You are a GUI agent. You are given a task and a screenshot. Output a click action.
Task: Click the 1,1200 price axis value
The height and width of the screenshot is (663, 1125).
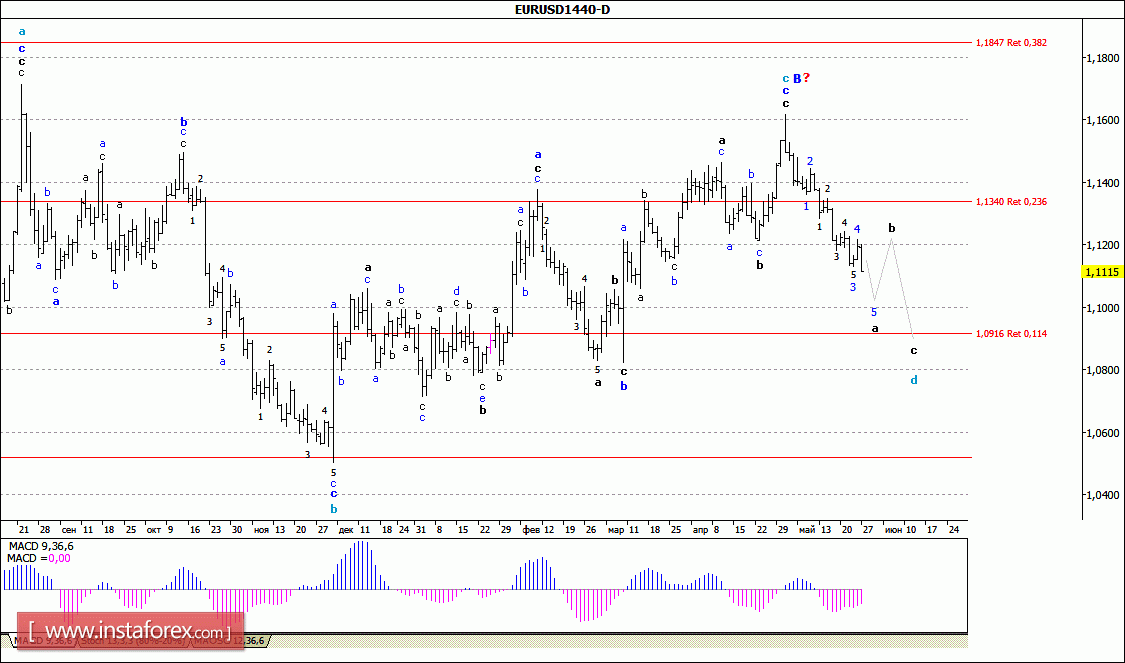pos(1103,245)
